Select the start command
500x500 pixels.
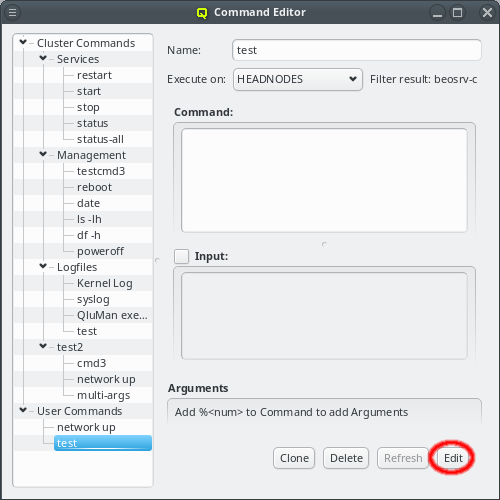(x=89, y=91)
